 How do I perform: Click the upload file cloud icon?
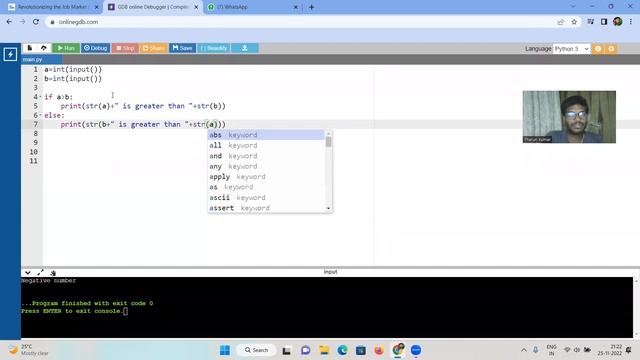pyautogui.click(x=44, y=48)
